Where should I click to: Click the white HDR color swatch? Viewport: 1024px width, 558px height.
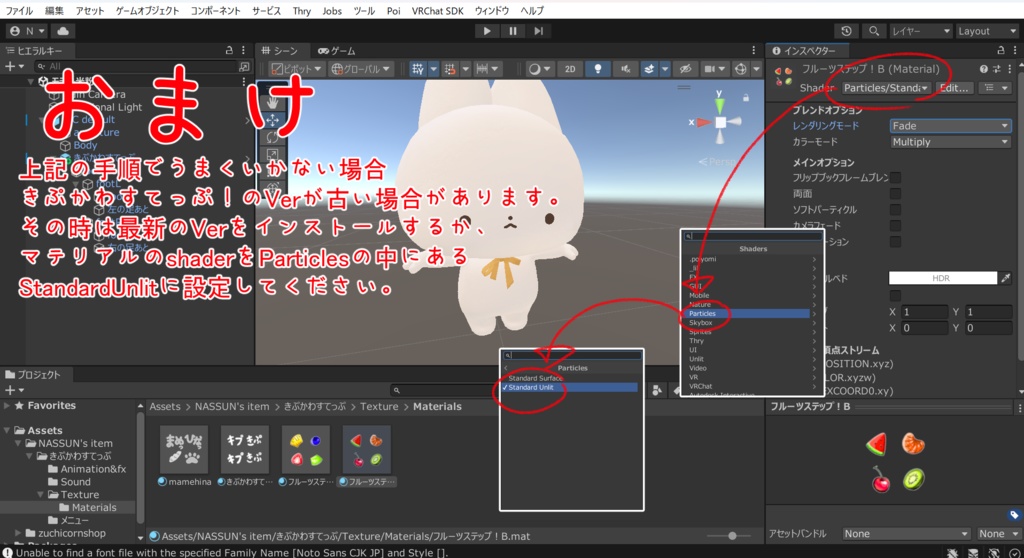(x=943, y=278)
